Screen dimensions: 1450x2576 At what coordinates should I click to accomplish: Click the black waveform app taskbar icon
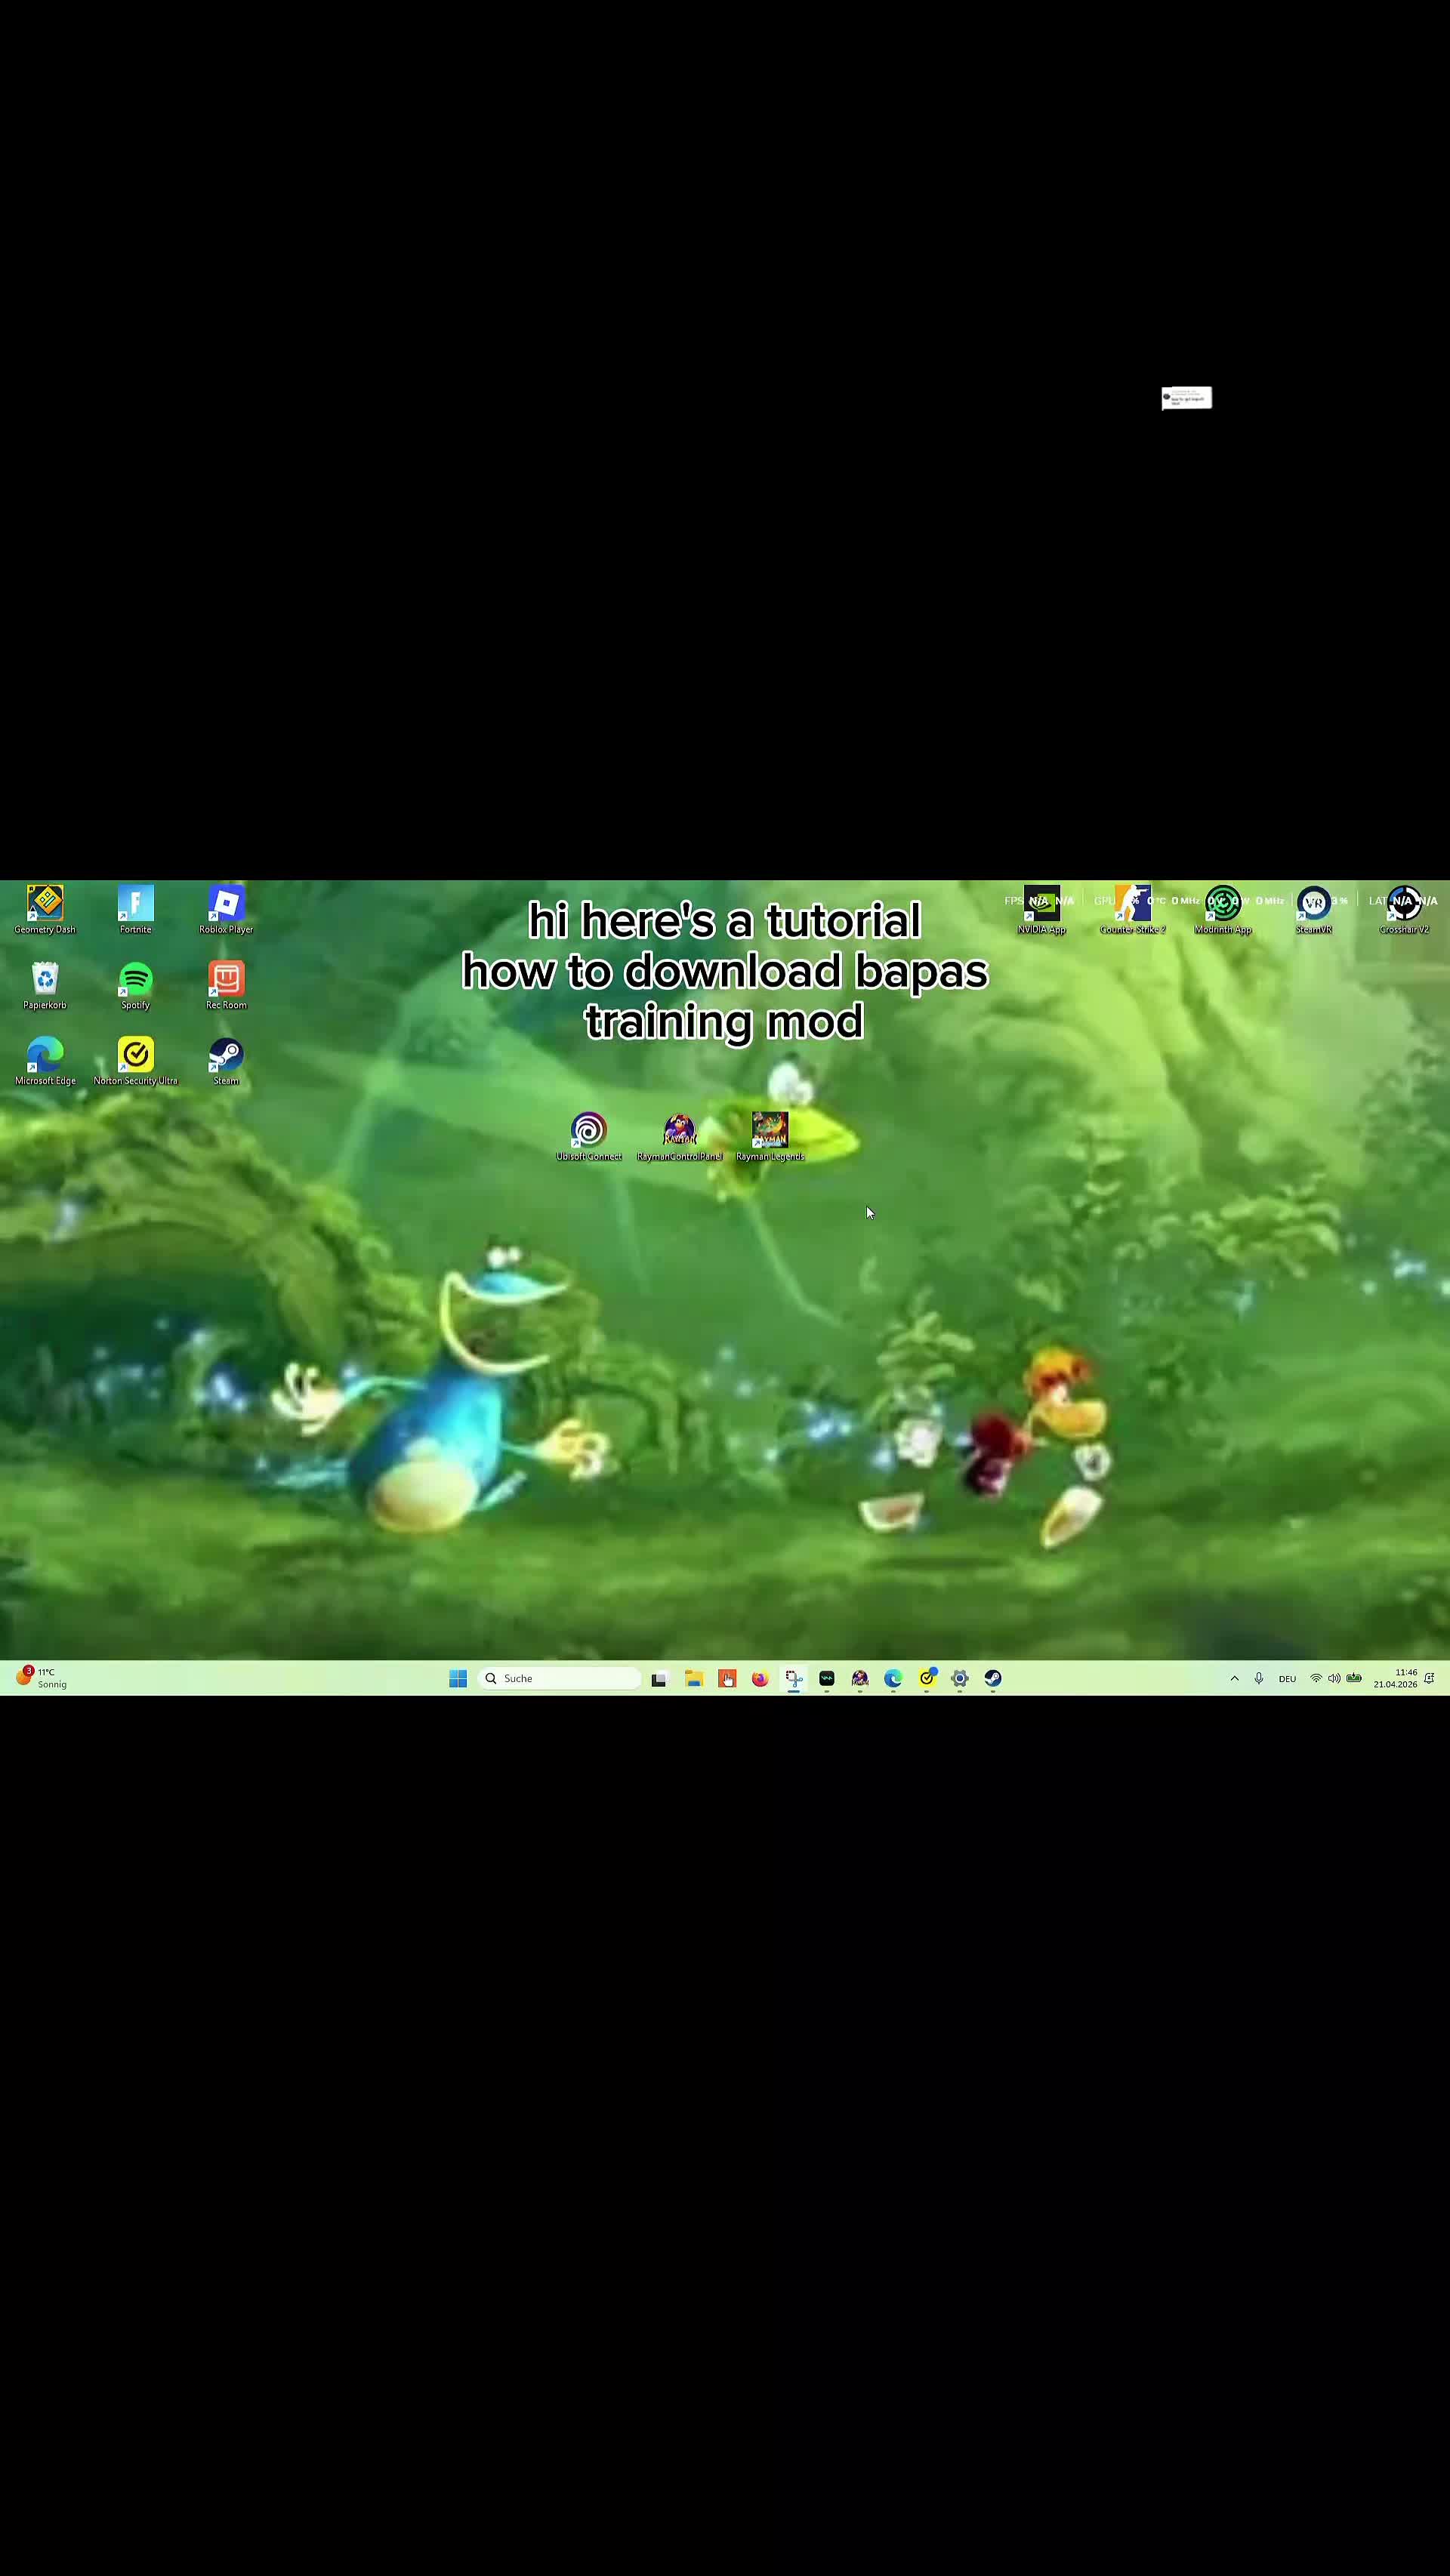click(827, 1679)
